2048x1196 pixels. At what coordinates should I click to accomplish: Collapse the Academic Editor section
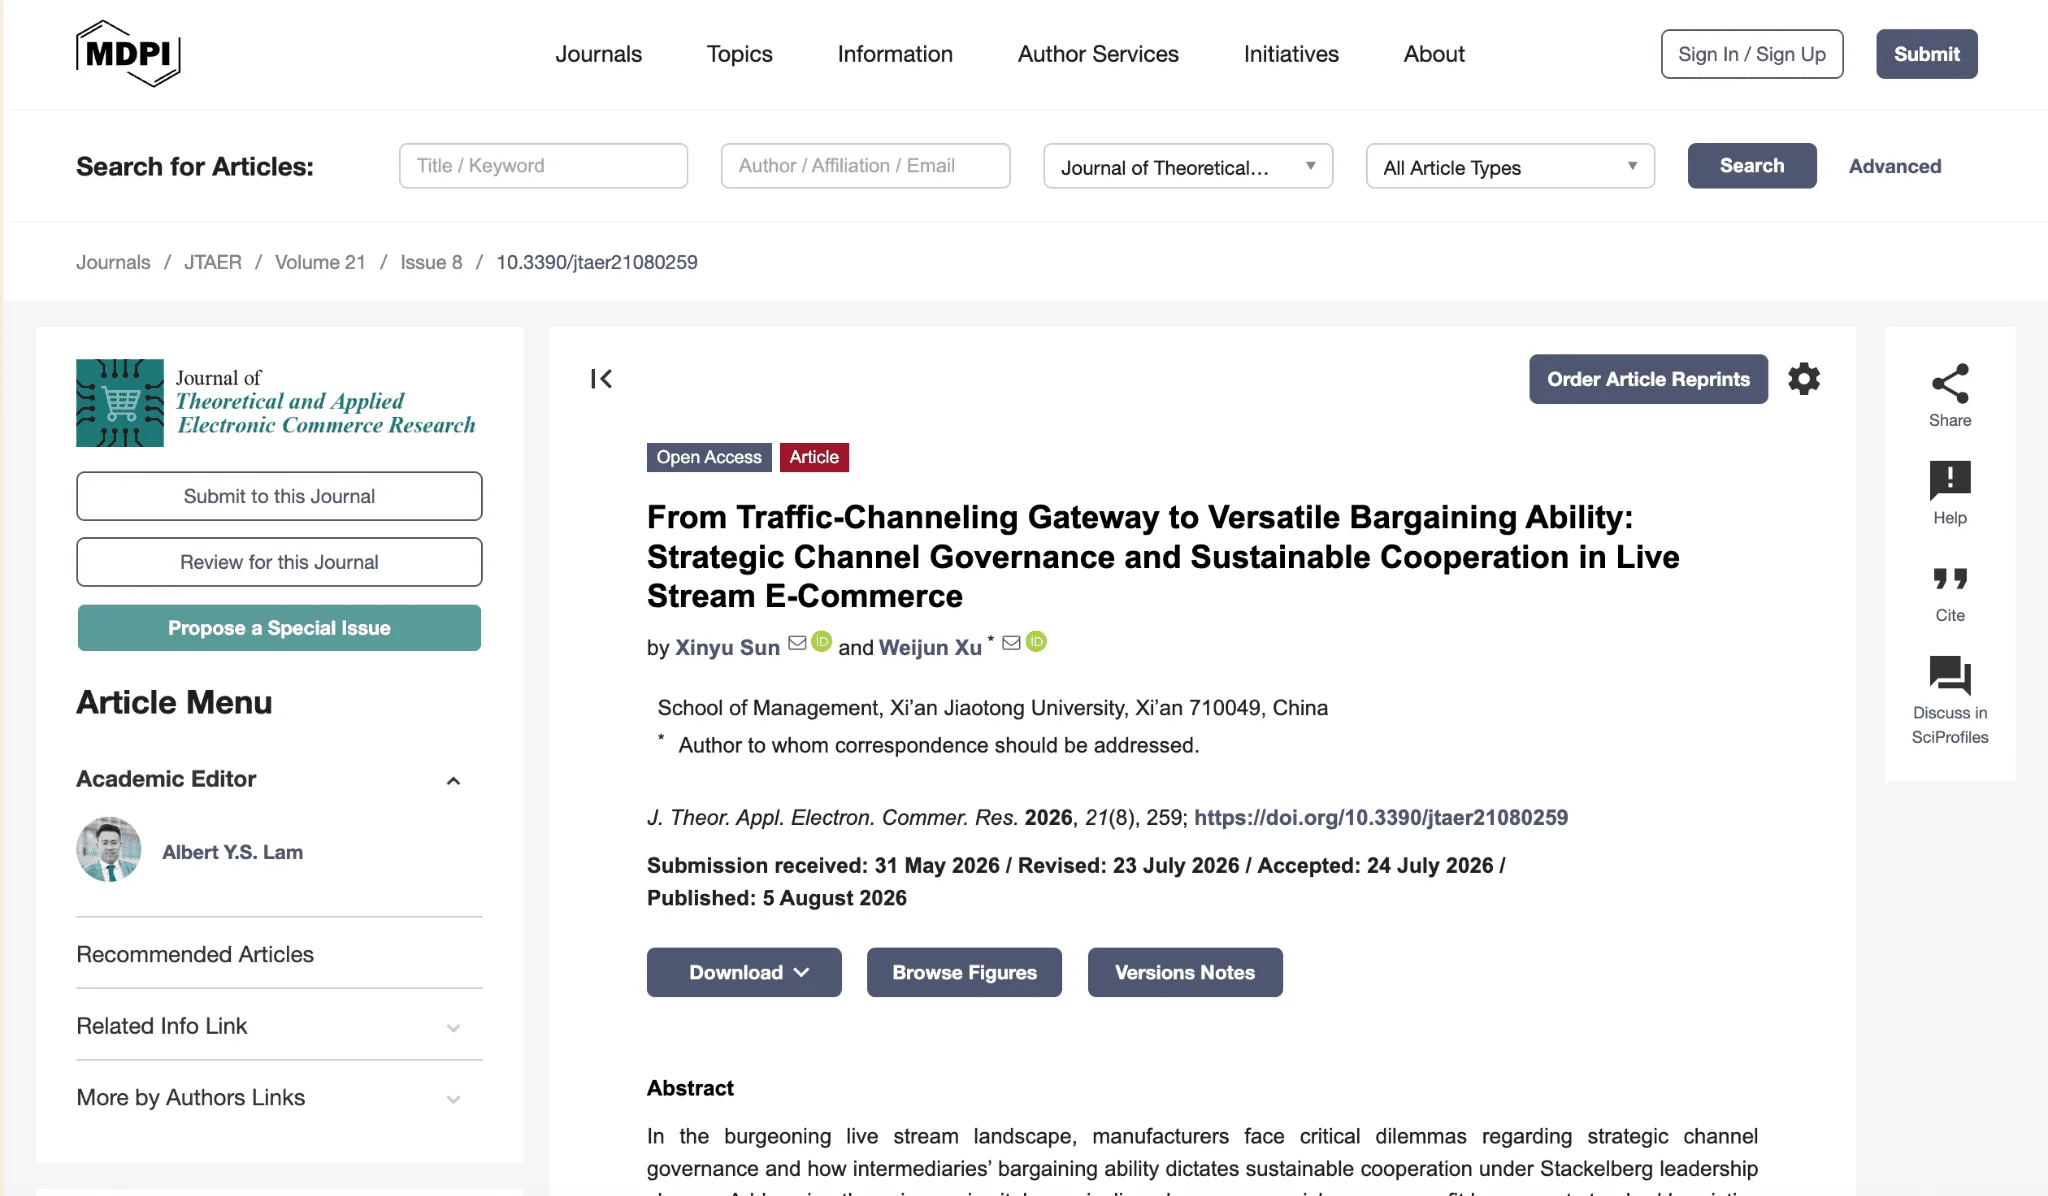pyautogui.click(x=453, y=781)
